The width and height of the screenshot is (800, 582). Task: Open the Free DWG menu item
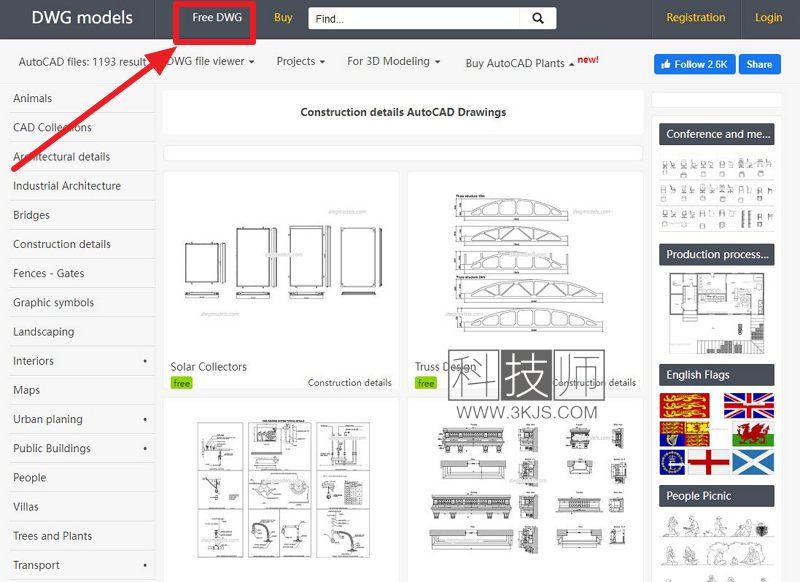click(217, 17)
